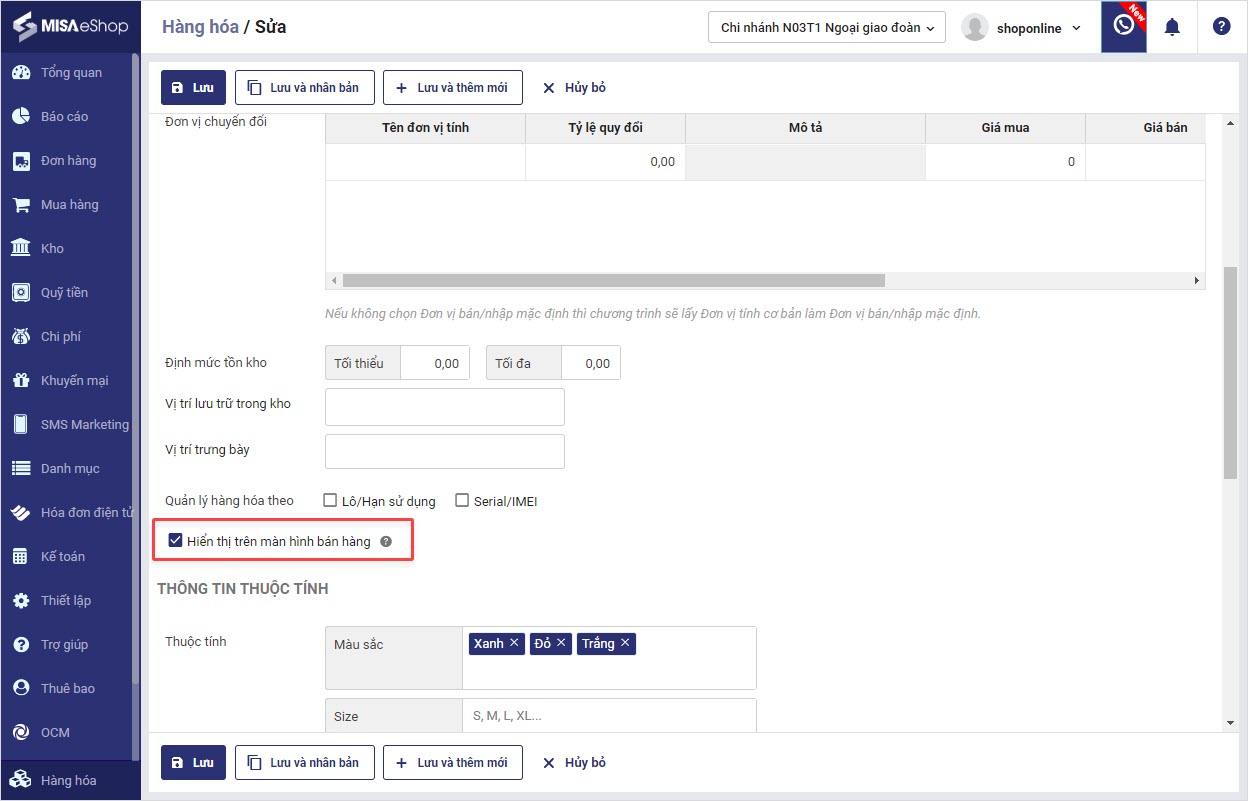Open Đơn hàng in the sidebar
The image size is (1248, 801).
[x=68, y=161]
